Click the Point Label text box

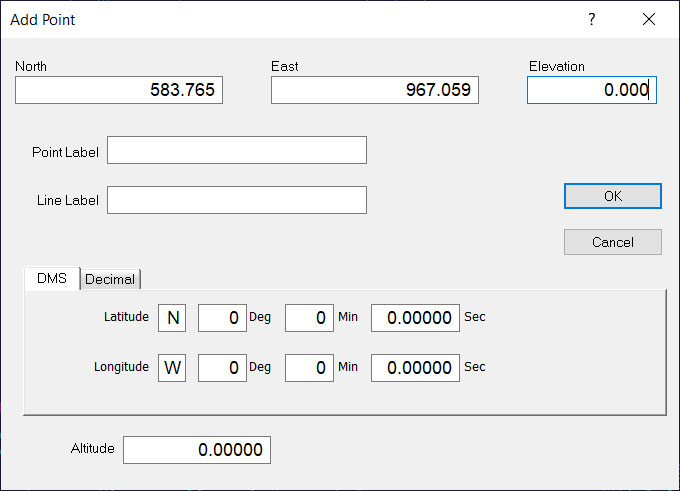237,151
